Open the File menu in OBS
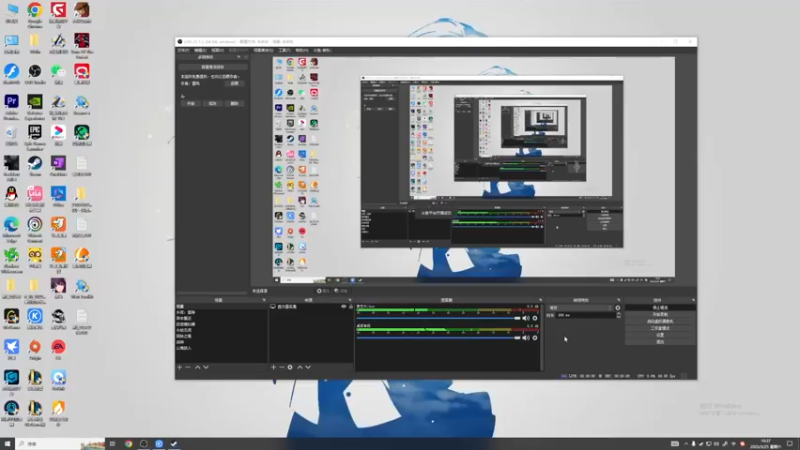 tap(183, 51)
